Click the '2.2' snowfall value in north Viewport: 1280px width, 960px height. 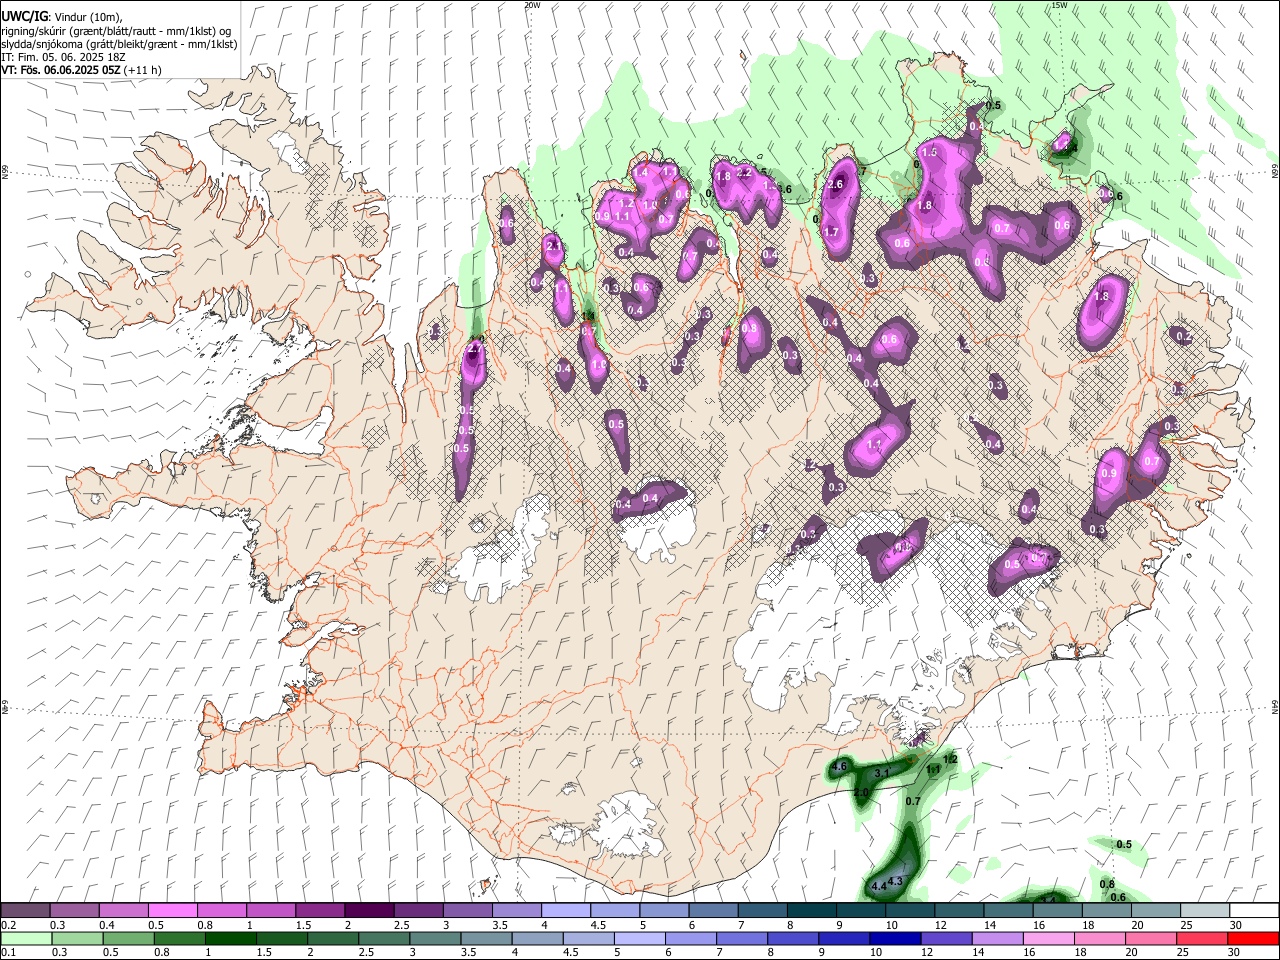744,172
